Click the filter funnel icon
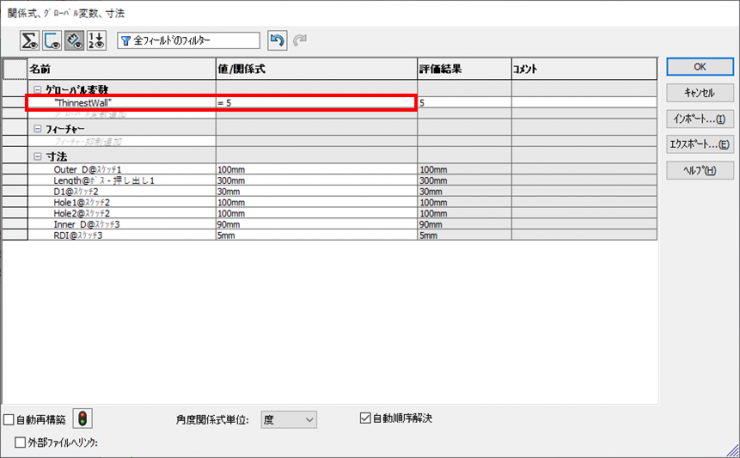The height and width of the screenshot is (458, 740). [x=126, y=40]
